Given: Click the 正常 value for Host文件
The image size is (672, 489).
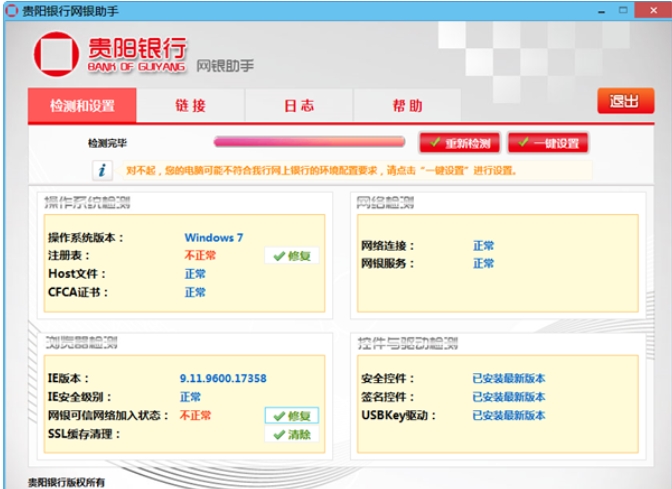Looking at the screenshot, I should 195,274.
